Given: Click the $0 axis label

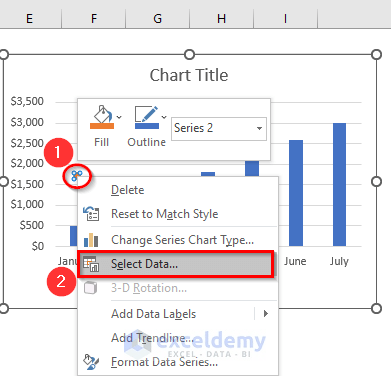Looking at the screenshot, I should pos(38,246).
